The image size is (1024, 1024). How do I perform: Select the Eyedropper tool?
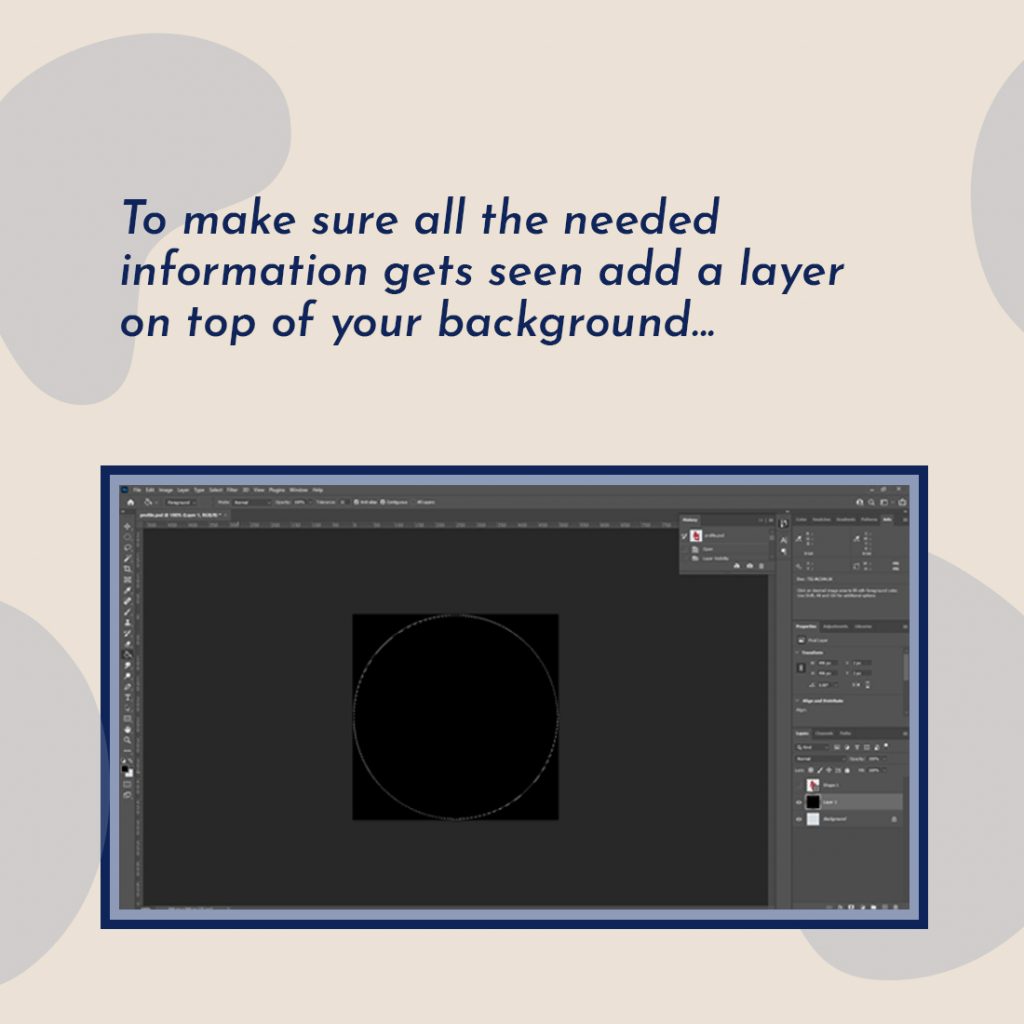point(127,590)
